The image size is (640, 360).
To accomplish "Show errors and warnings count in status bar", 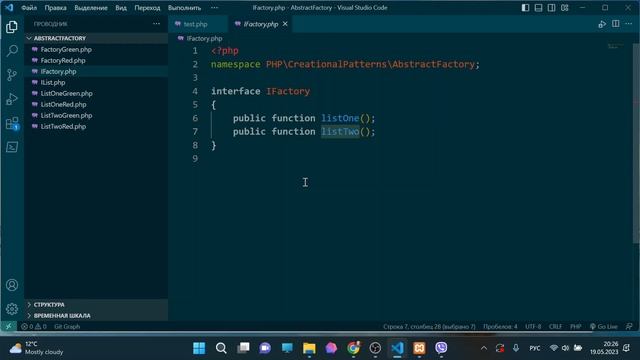I will click(x=34, y=327).
